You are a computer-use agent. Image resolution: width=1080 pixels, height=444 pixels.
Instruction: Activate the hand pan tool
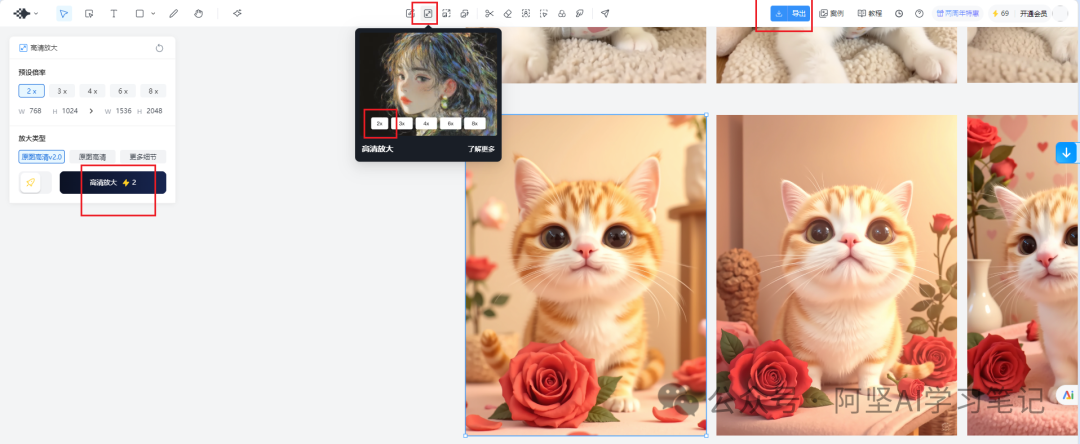[198, 13]
